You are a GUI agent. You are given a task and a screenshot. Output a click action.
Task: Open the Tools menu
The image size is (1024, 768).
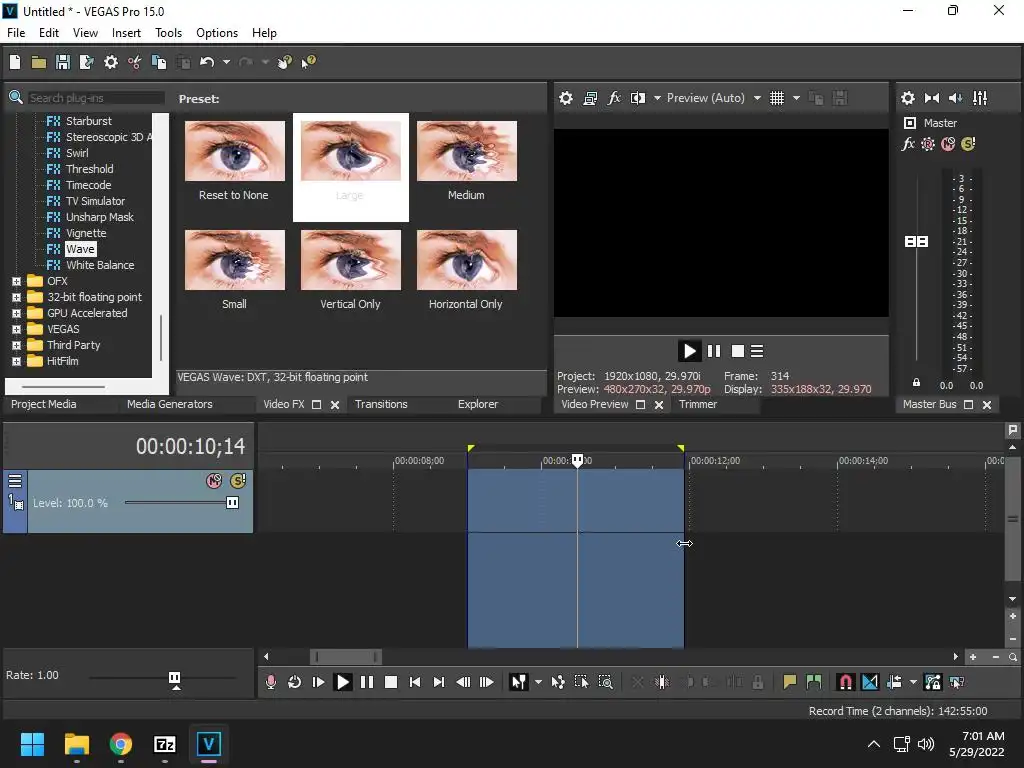(168, 33)
